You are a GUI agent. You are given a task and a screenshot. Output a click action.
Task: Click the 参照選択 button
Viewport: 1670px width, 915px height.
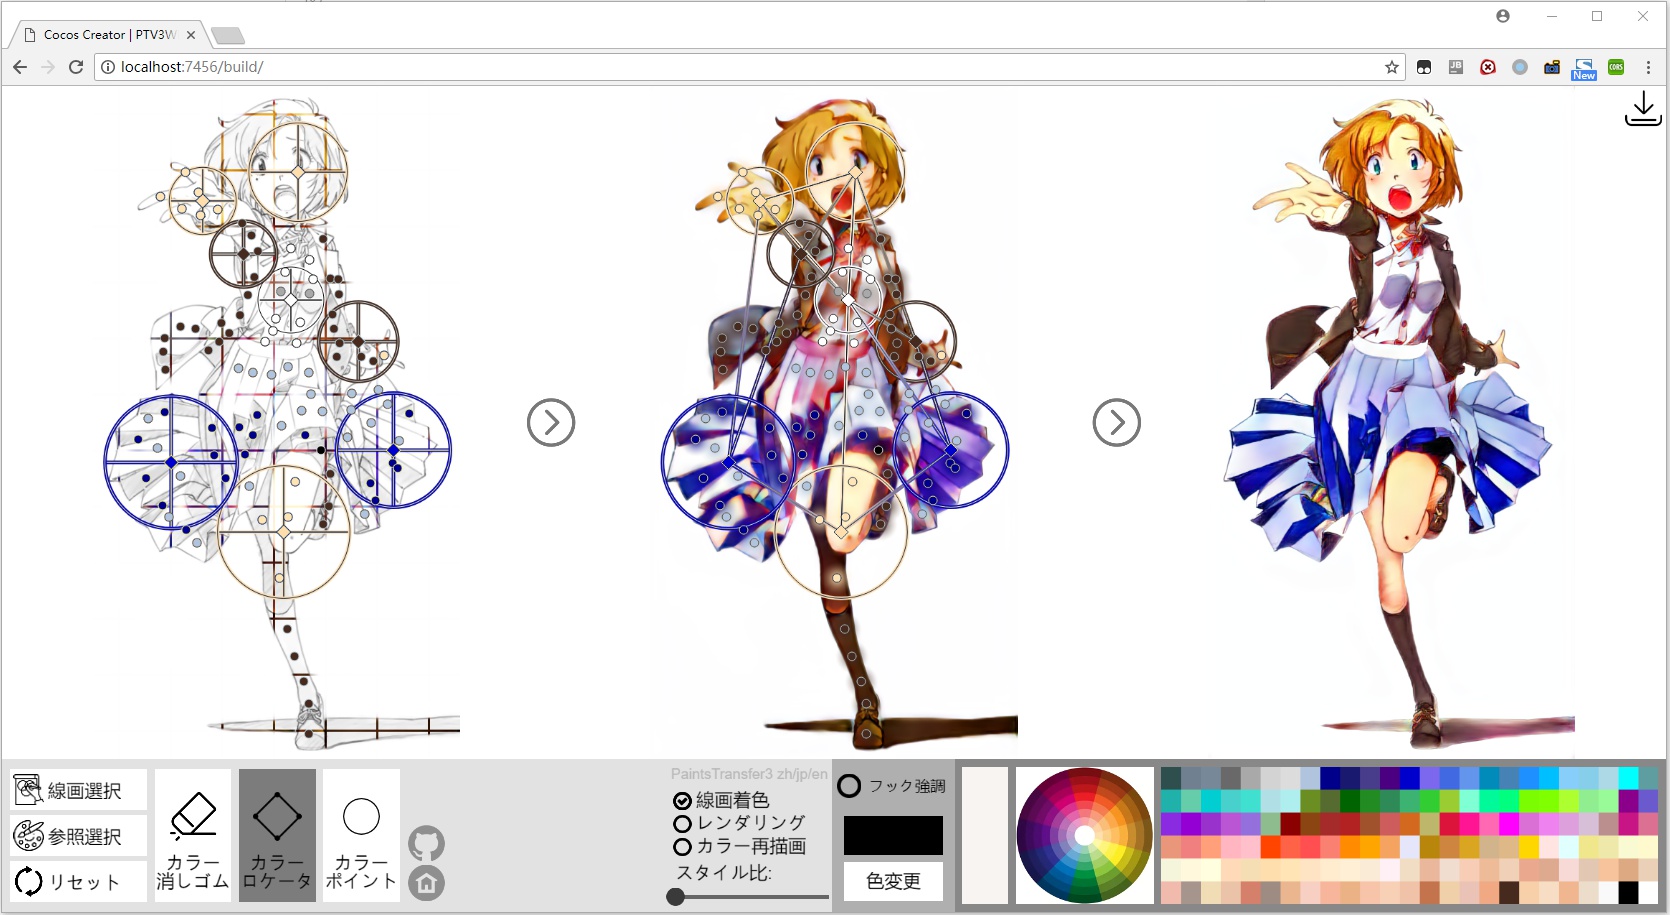click(78, 835)
